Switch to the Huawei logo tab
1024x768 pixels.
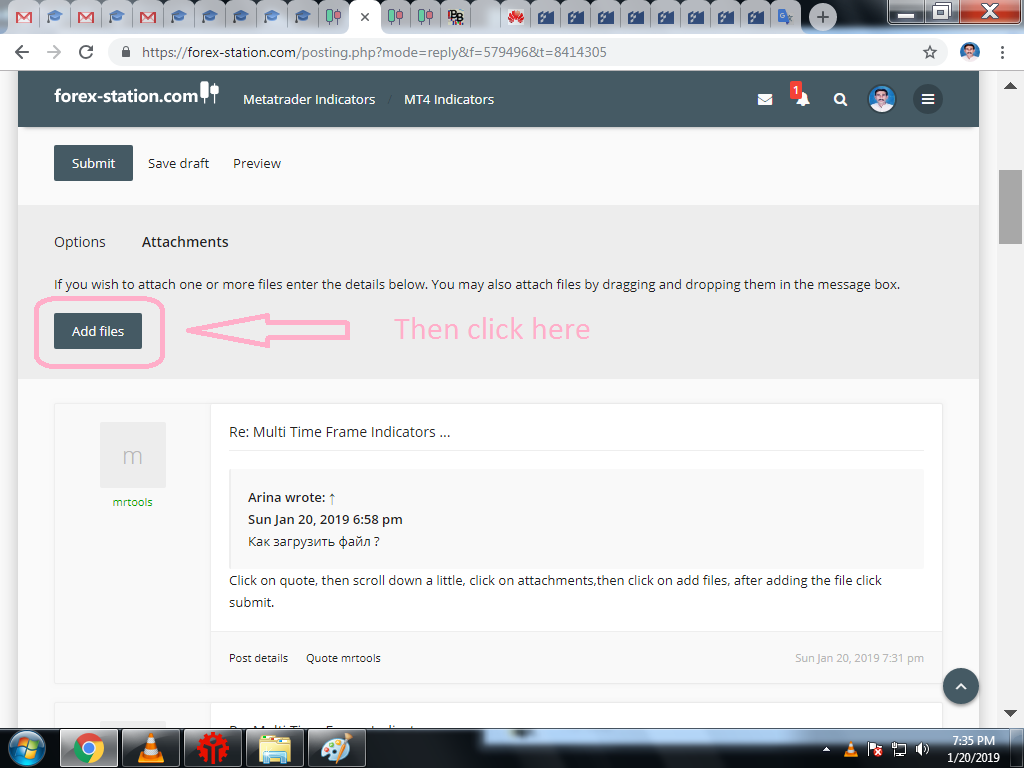click(516, 17)
